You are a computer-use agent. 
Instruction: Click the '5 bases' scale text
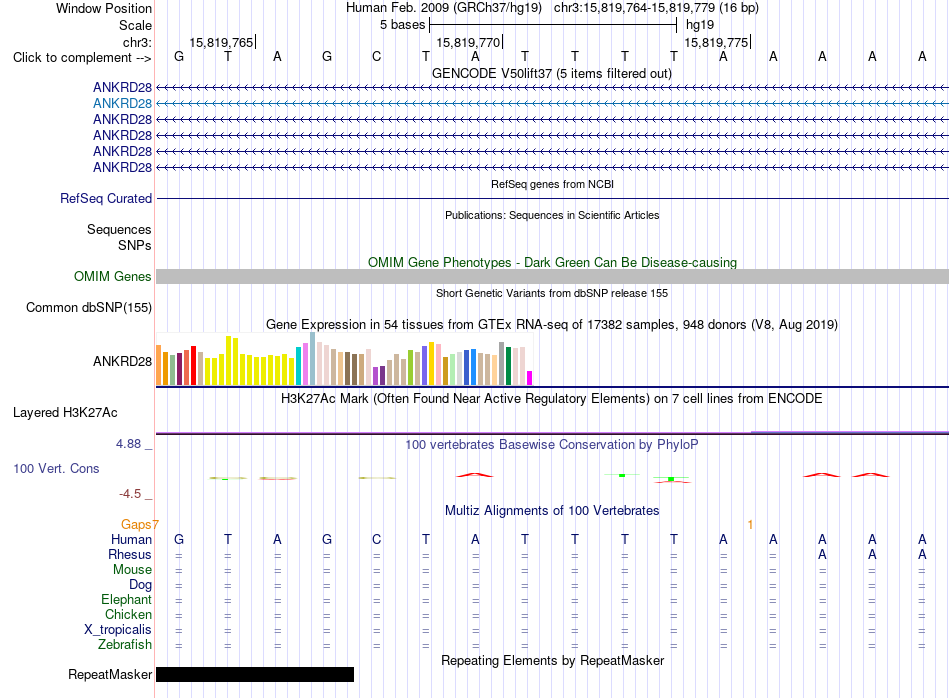coord(403,25)
